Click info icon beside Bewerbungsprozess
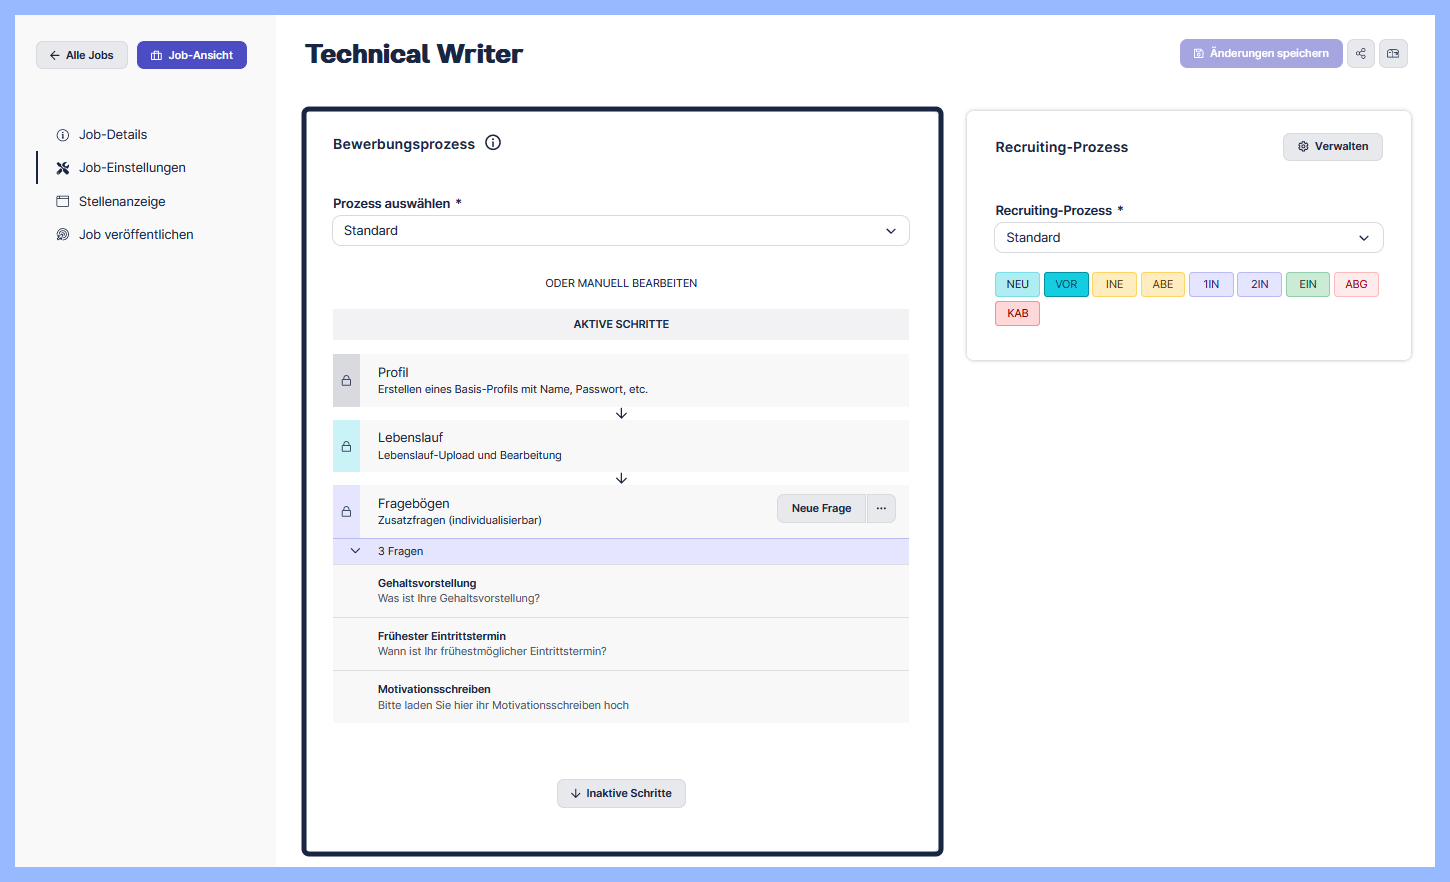The width and height of the screenshot is (1450, 882). (493, 143)
